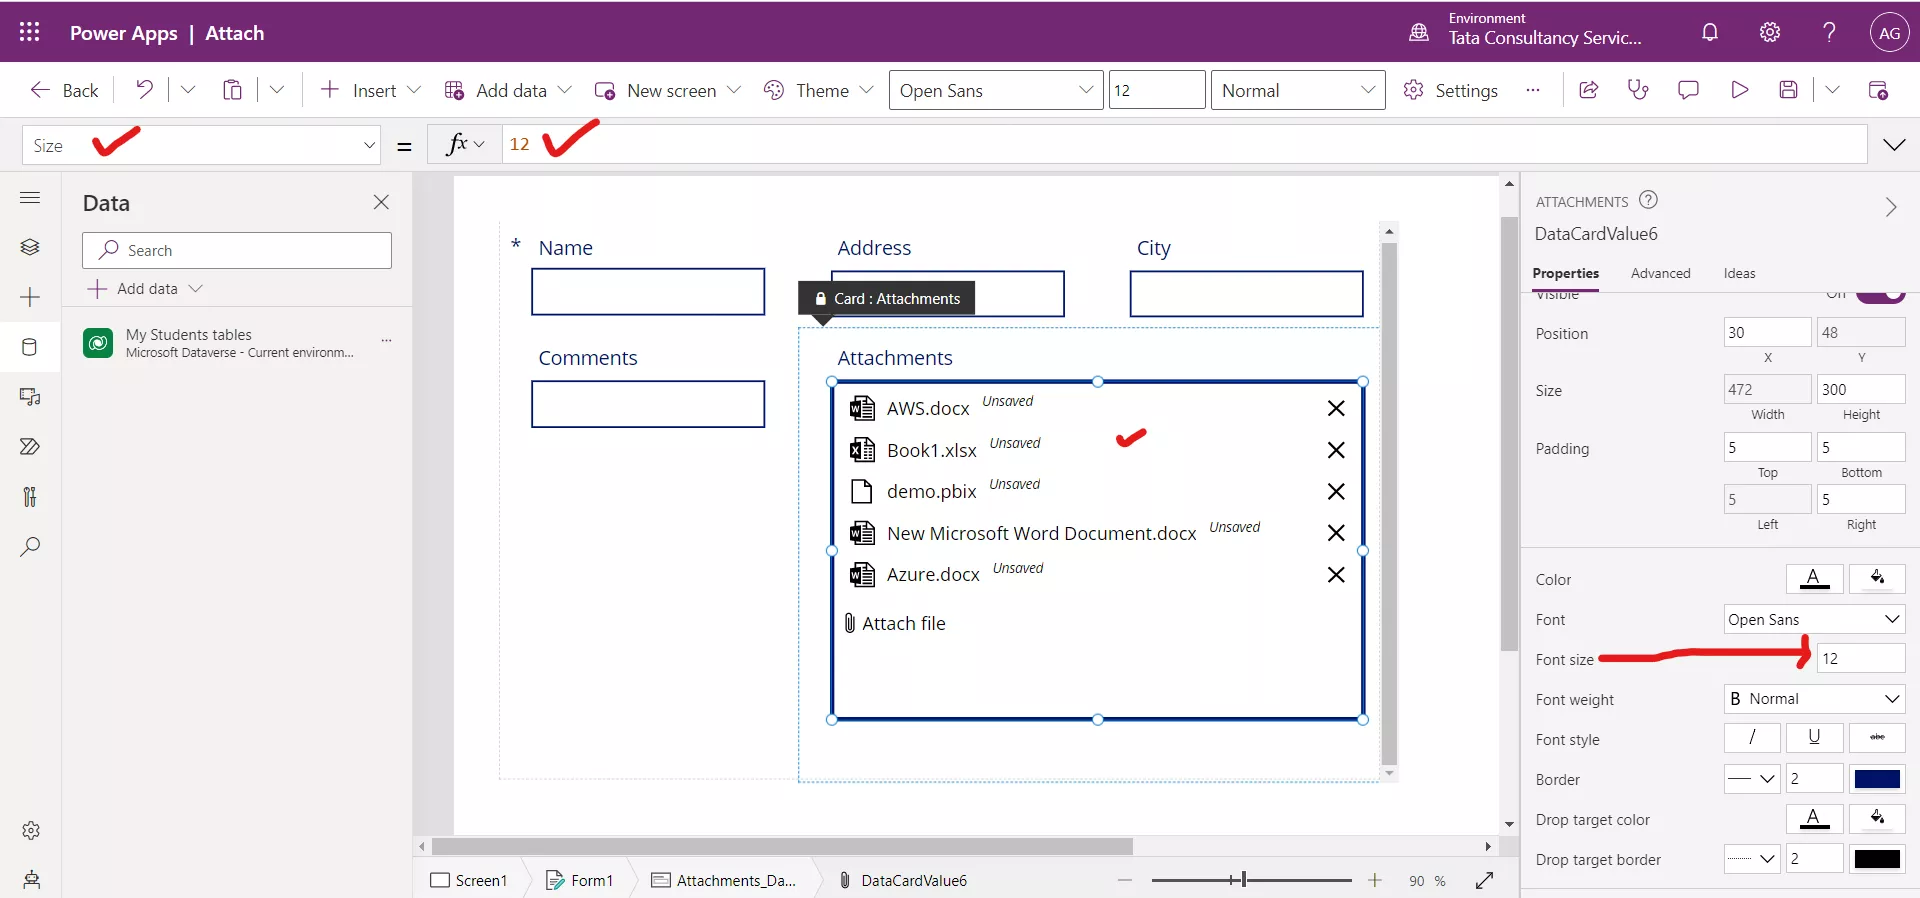Open the help question mark icon
This screenshot has height=898, width=1920.
pyautogui.click(x=1829, y=32)
